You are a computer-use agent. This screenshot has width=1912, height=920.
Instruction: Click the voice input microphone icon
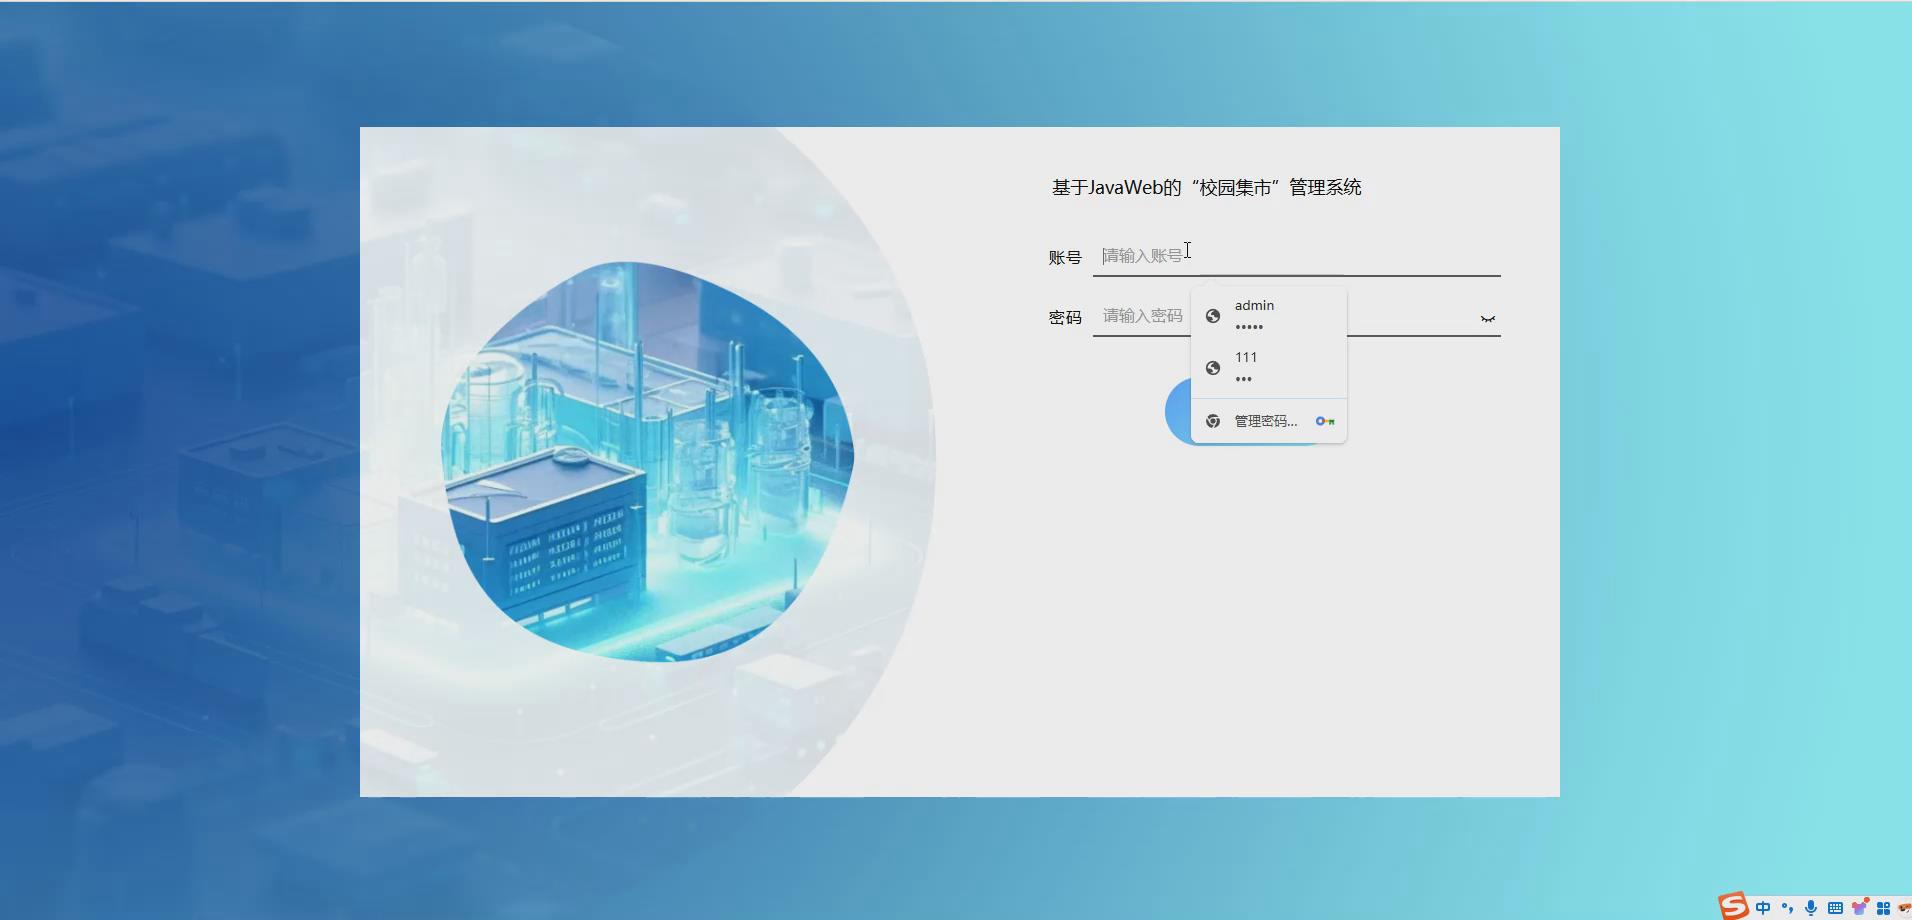(1811, 907)
